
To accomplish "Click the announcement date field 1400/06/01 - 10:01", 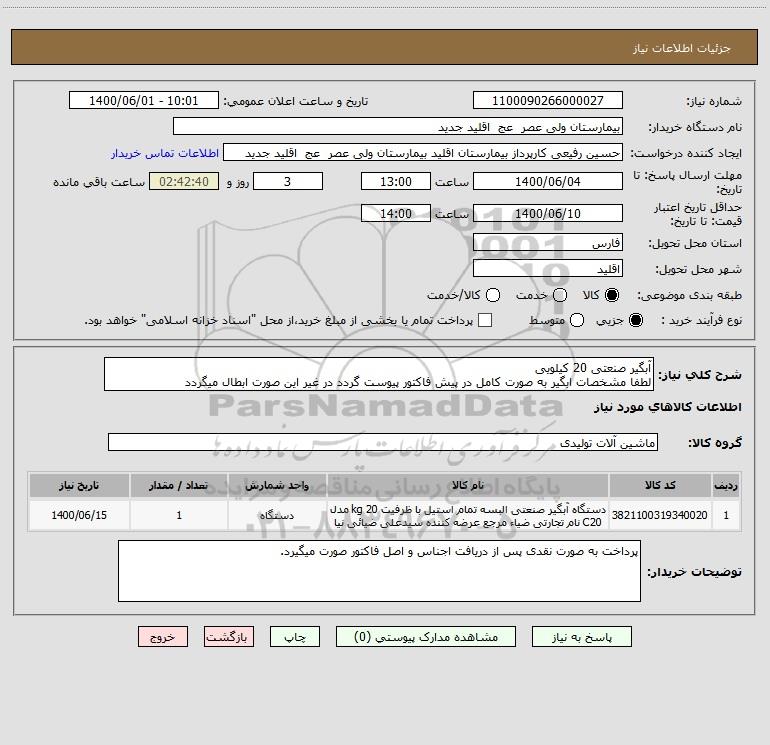I will [144, 100].
